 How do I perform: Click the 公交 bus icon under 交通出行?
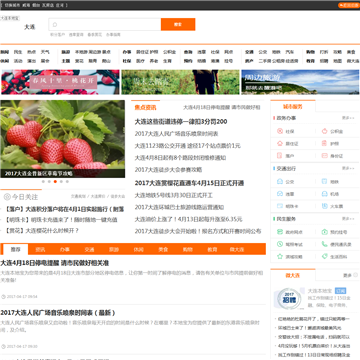[x=280, y=182]
